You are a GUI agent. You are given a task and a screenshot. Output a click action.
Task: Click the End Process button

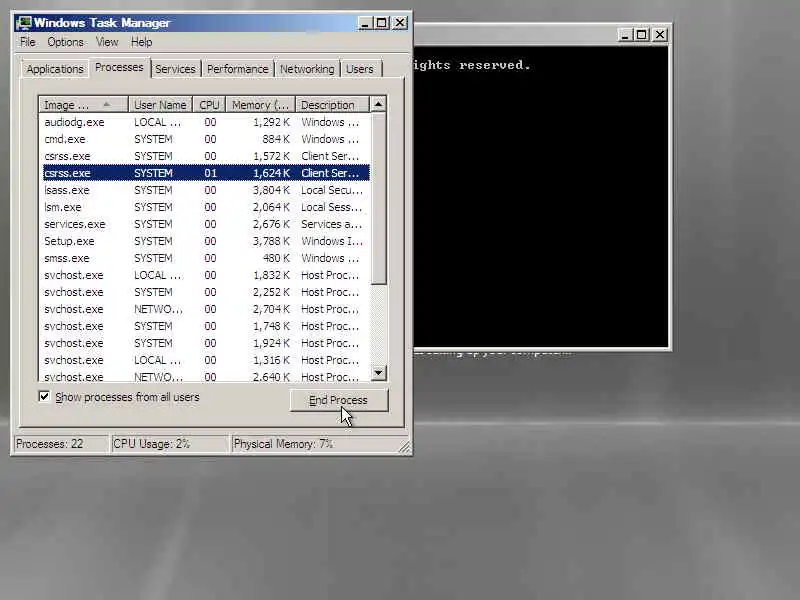point(339,400)
